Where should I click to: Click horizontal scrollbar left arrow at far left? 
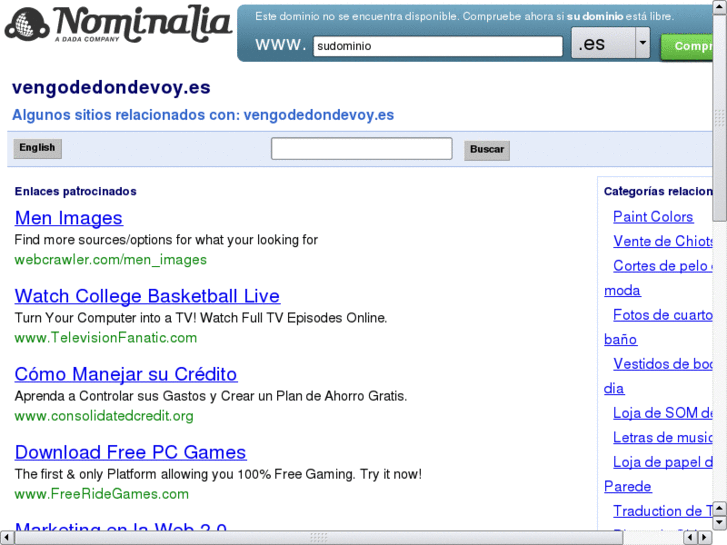pyautogui.click(x=6, y=538)
